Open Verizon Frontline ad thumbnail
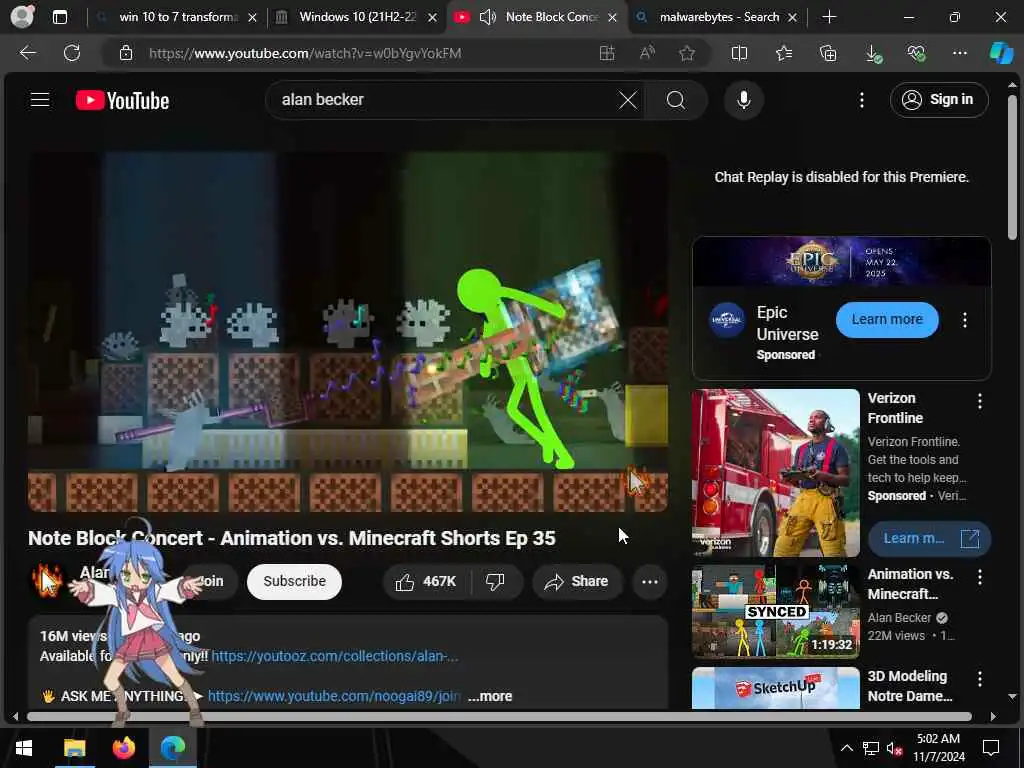Viewport: 1024px width, 768px height. 775,473
